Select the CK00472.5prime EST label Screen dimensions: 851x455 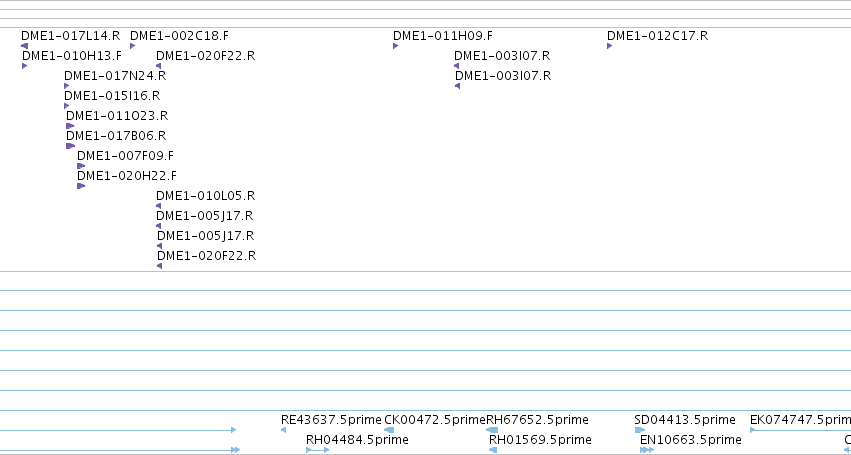[x=435, y=420]
